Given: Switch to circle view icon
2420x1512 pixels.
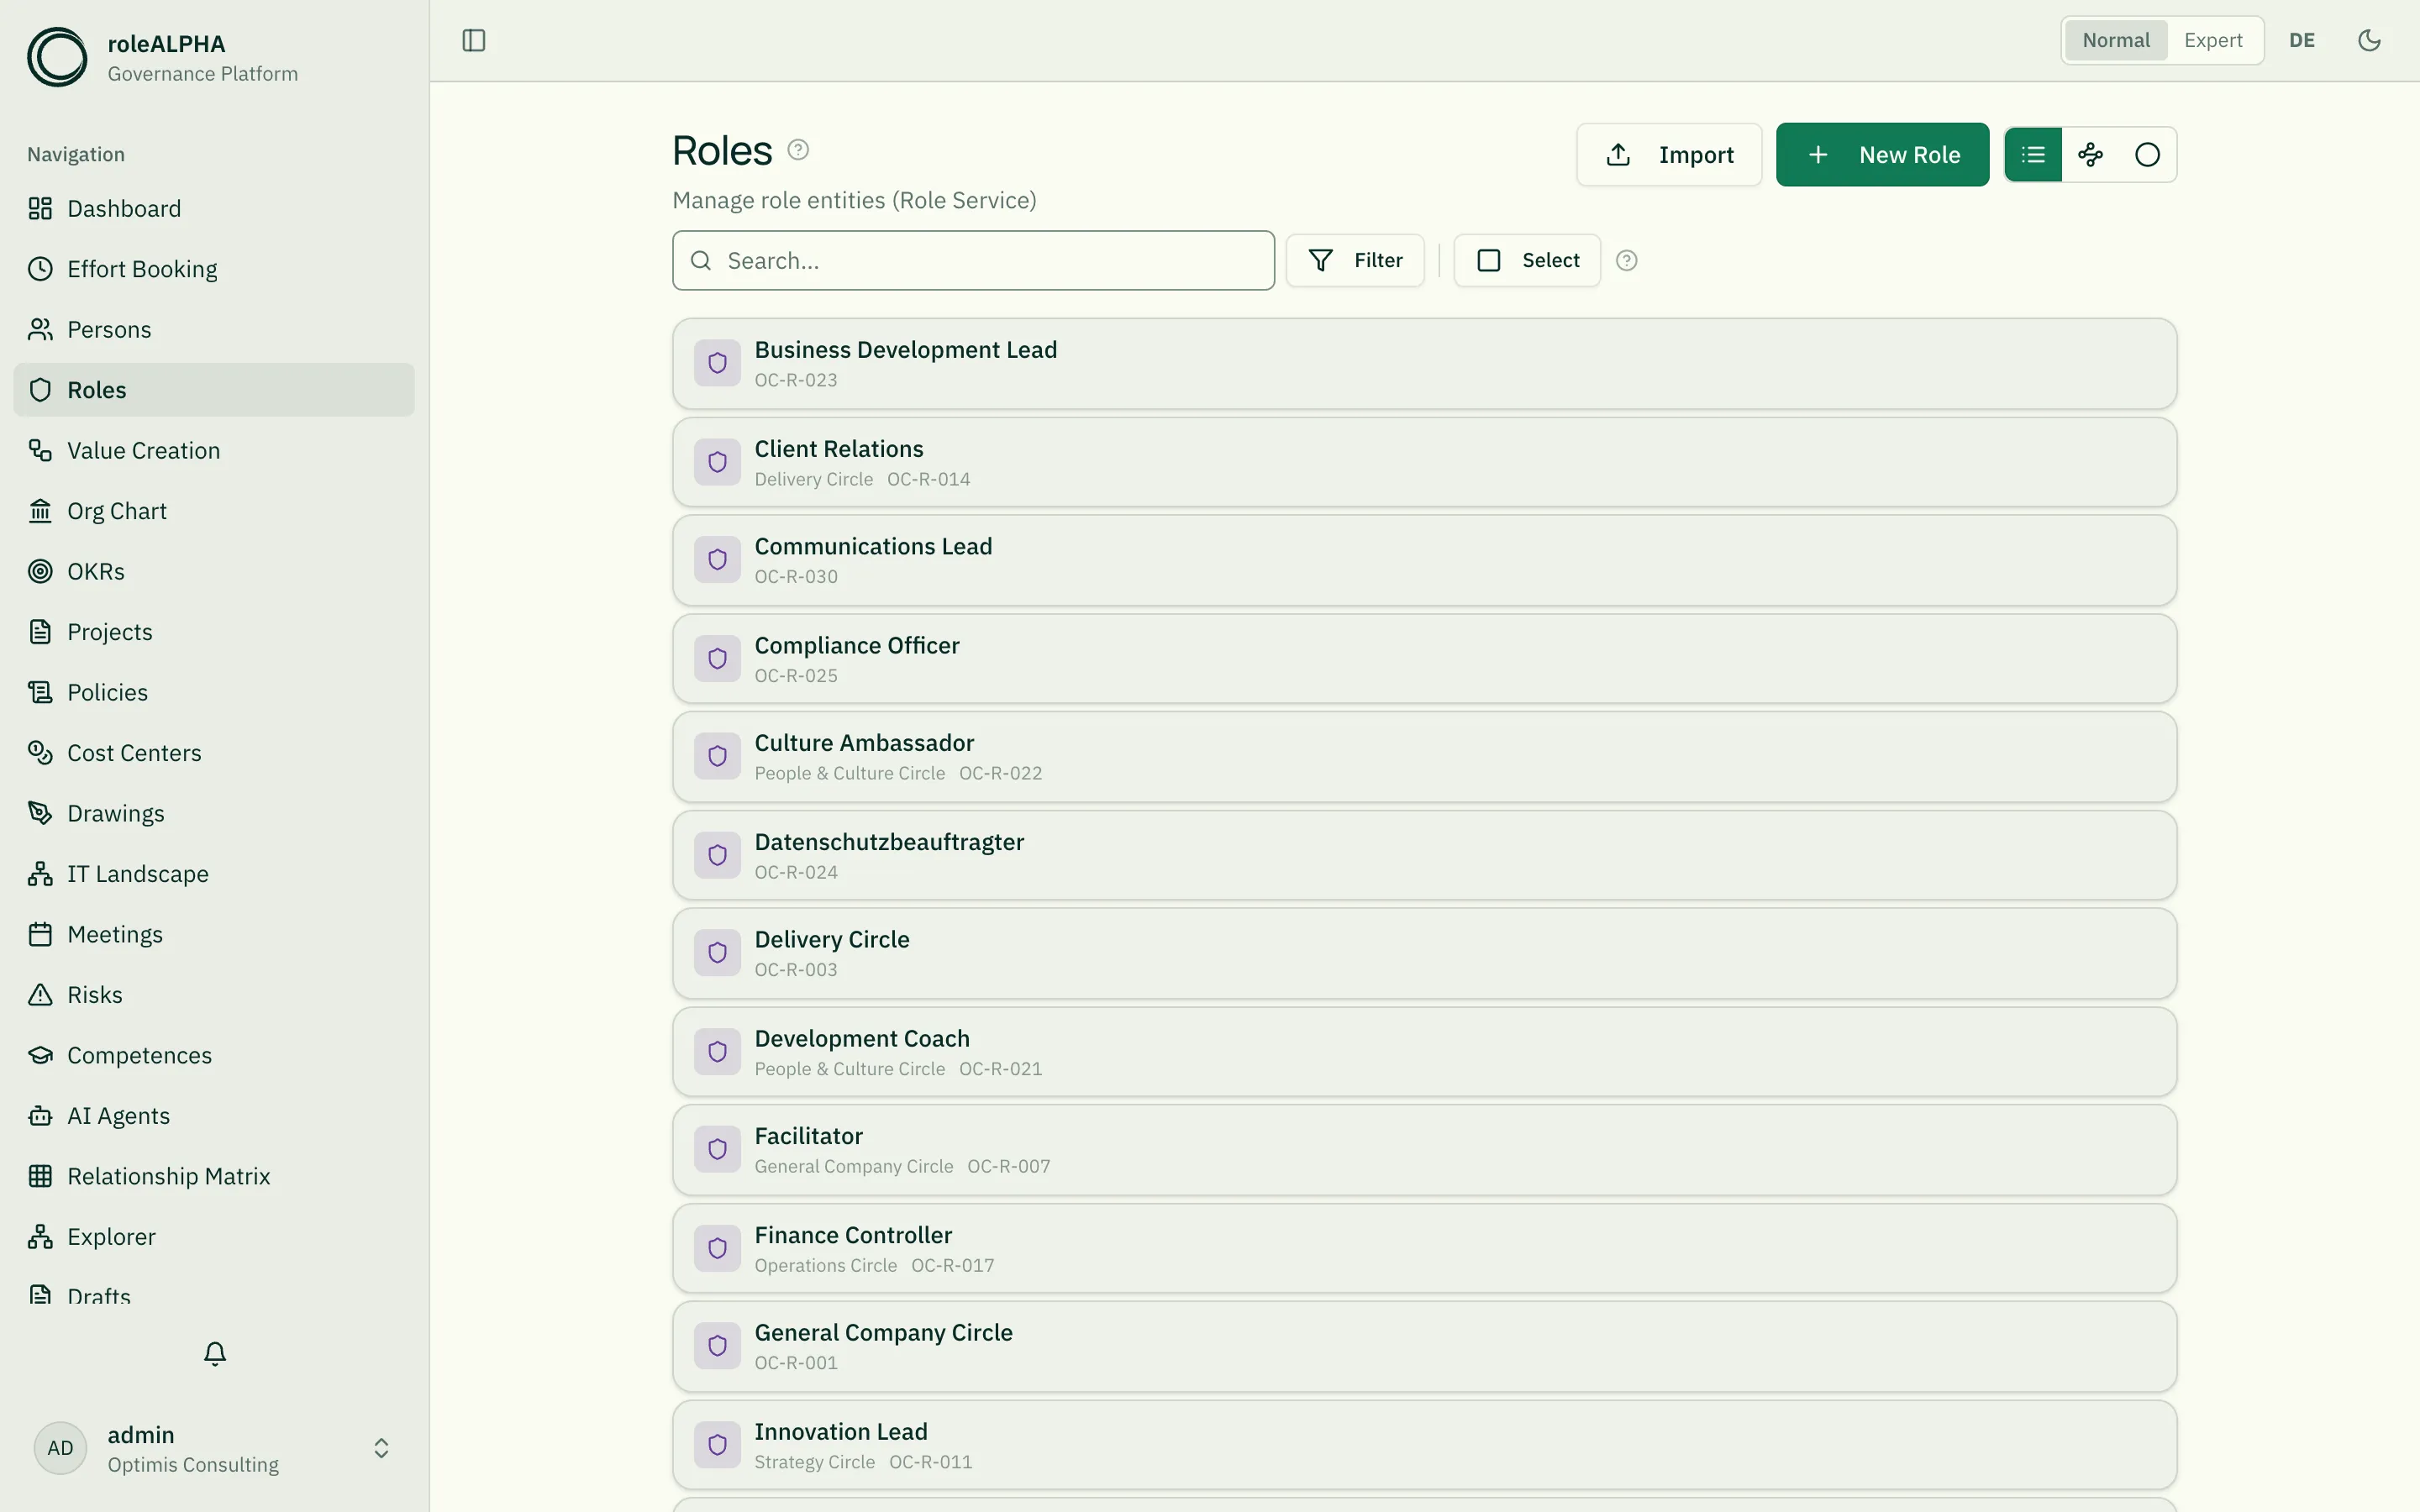Looking at the screenshot, I should [x=2147, y=155].
